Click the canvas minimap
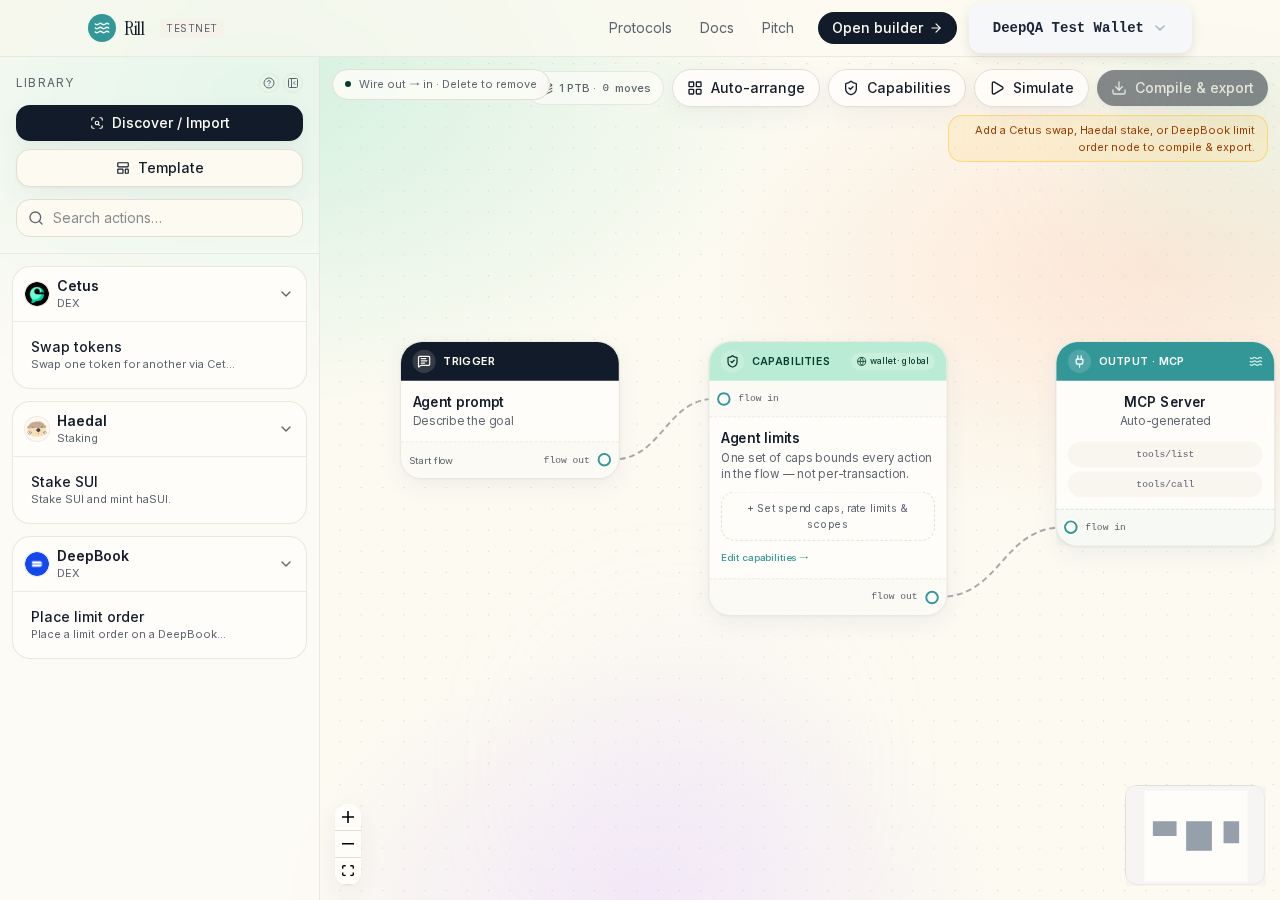The height and width of the screenshot is (900, 1280). (1195, 835)
